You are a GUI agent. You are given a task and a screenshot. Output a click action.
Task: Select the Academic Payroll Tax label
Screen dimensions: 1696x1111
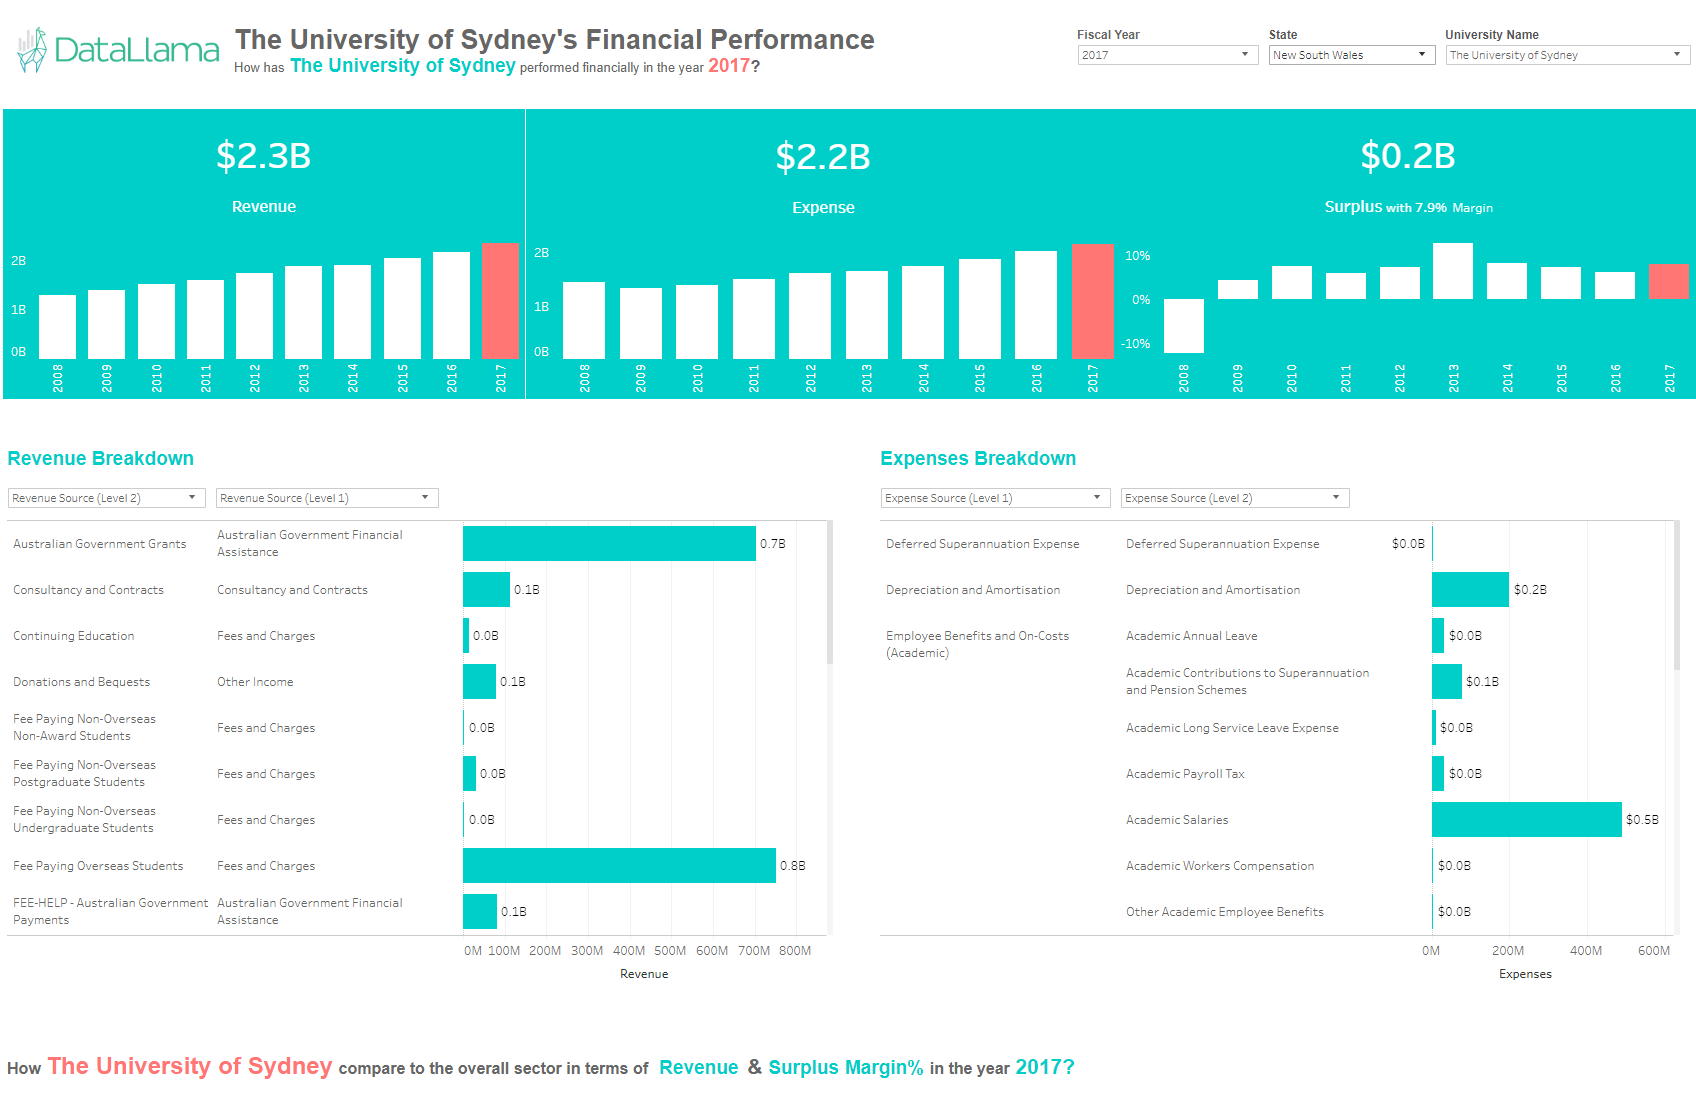[x=1186, y=774]
